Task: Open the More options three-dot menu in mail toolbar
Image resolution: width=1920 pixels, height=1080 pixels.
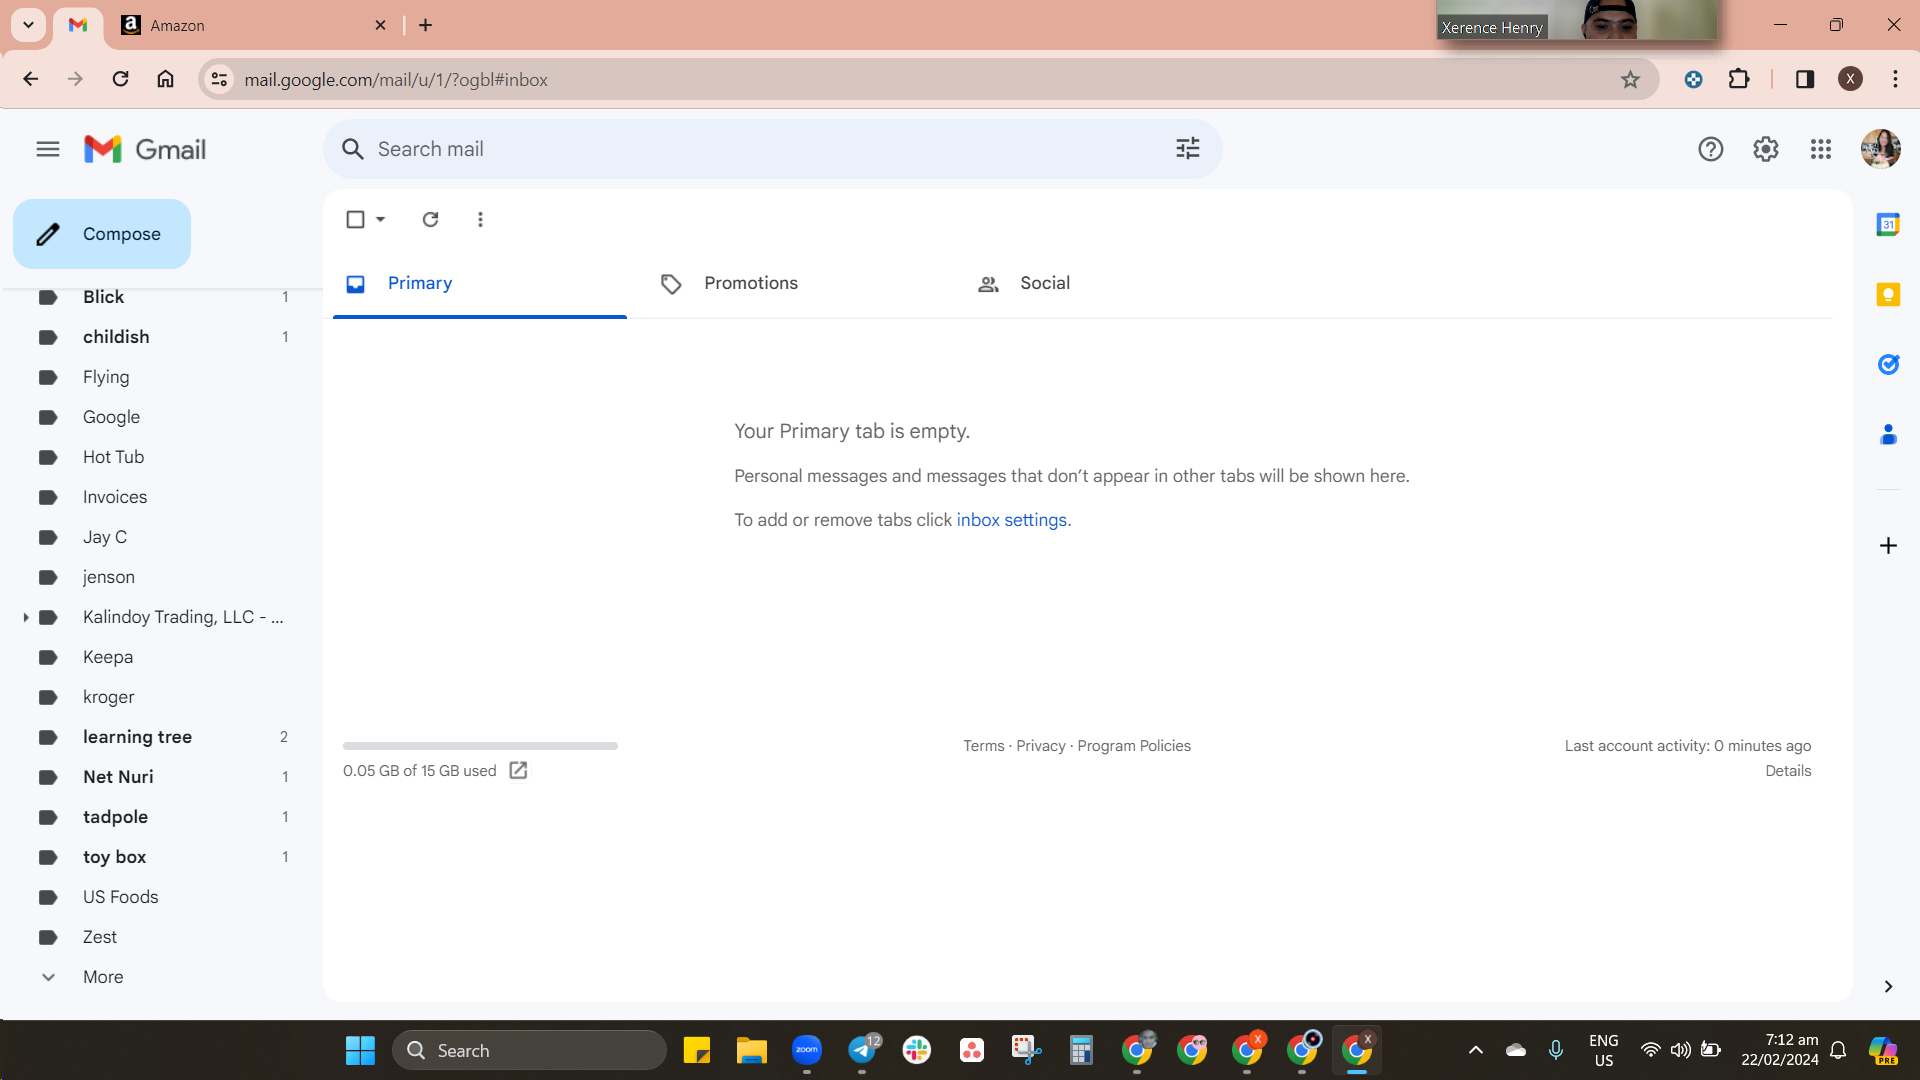Action: [480, 219]
